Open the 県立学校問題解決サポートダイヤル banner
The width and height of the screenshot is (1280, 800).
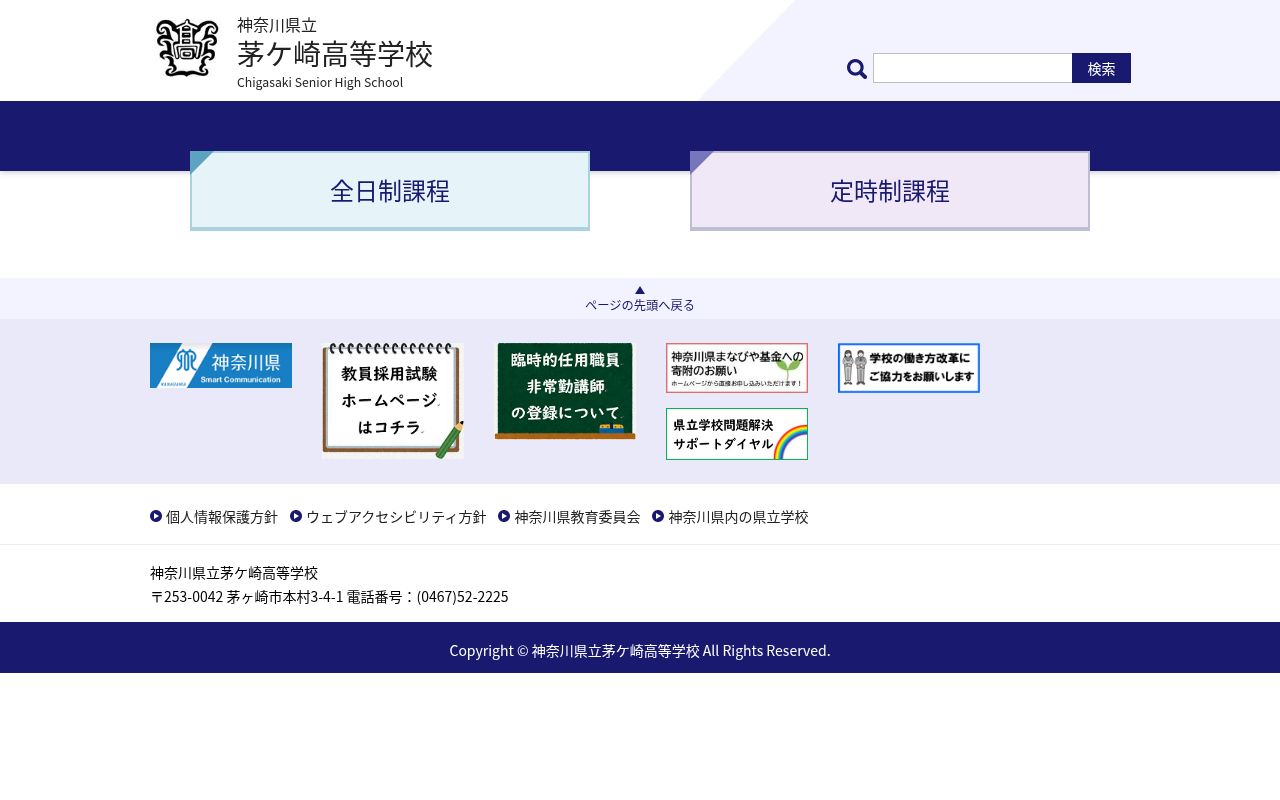point(737,434)
